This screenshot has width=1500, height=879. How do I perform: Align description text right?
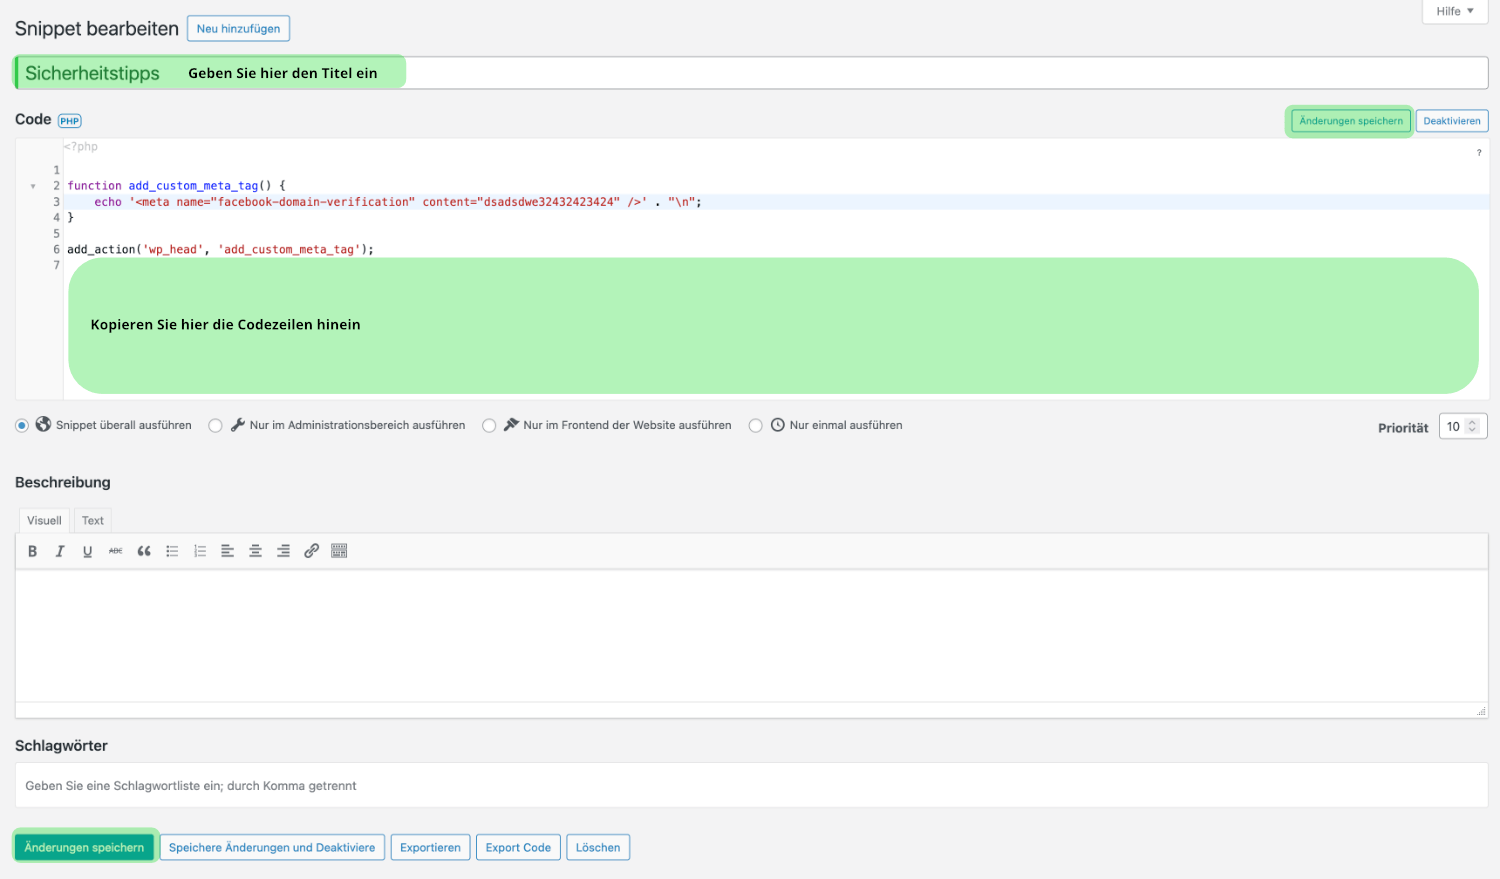click(x=284, y=551)
